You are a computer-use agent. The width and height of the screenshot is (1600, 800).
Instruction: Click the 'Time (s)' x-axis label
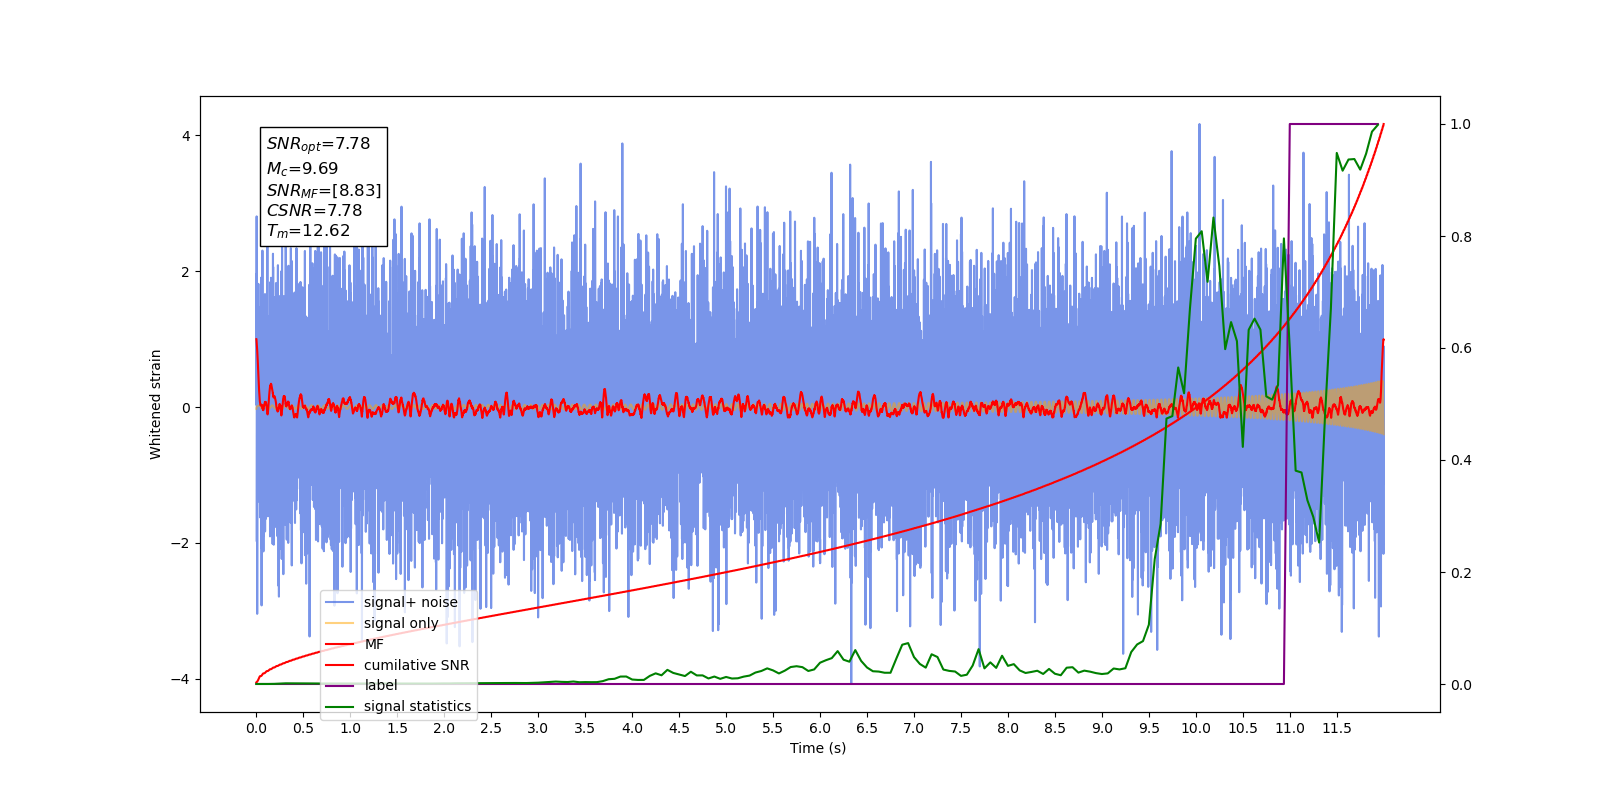818,748
